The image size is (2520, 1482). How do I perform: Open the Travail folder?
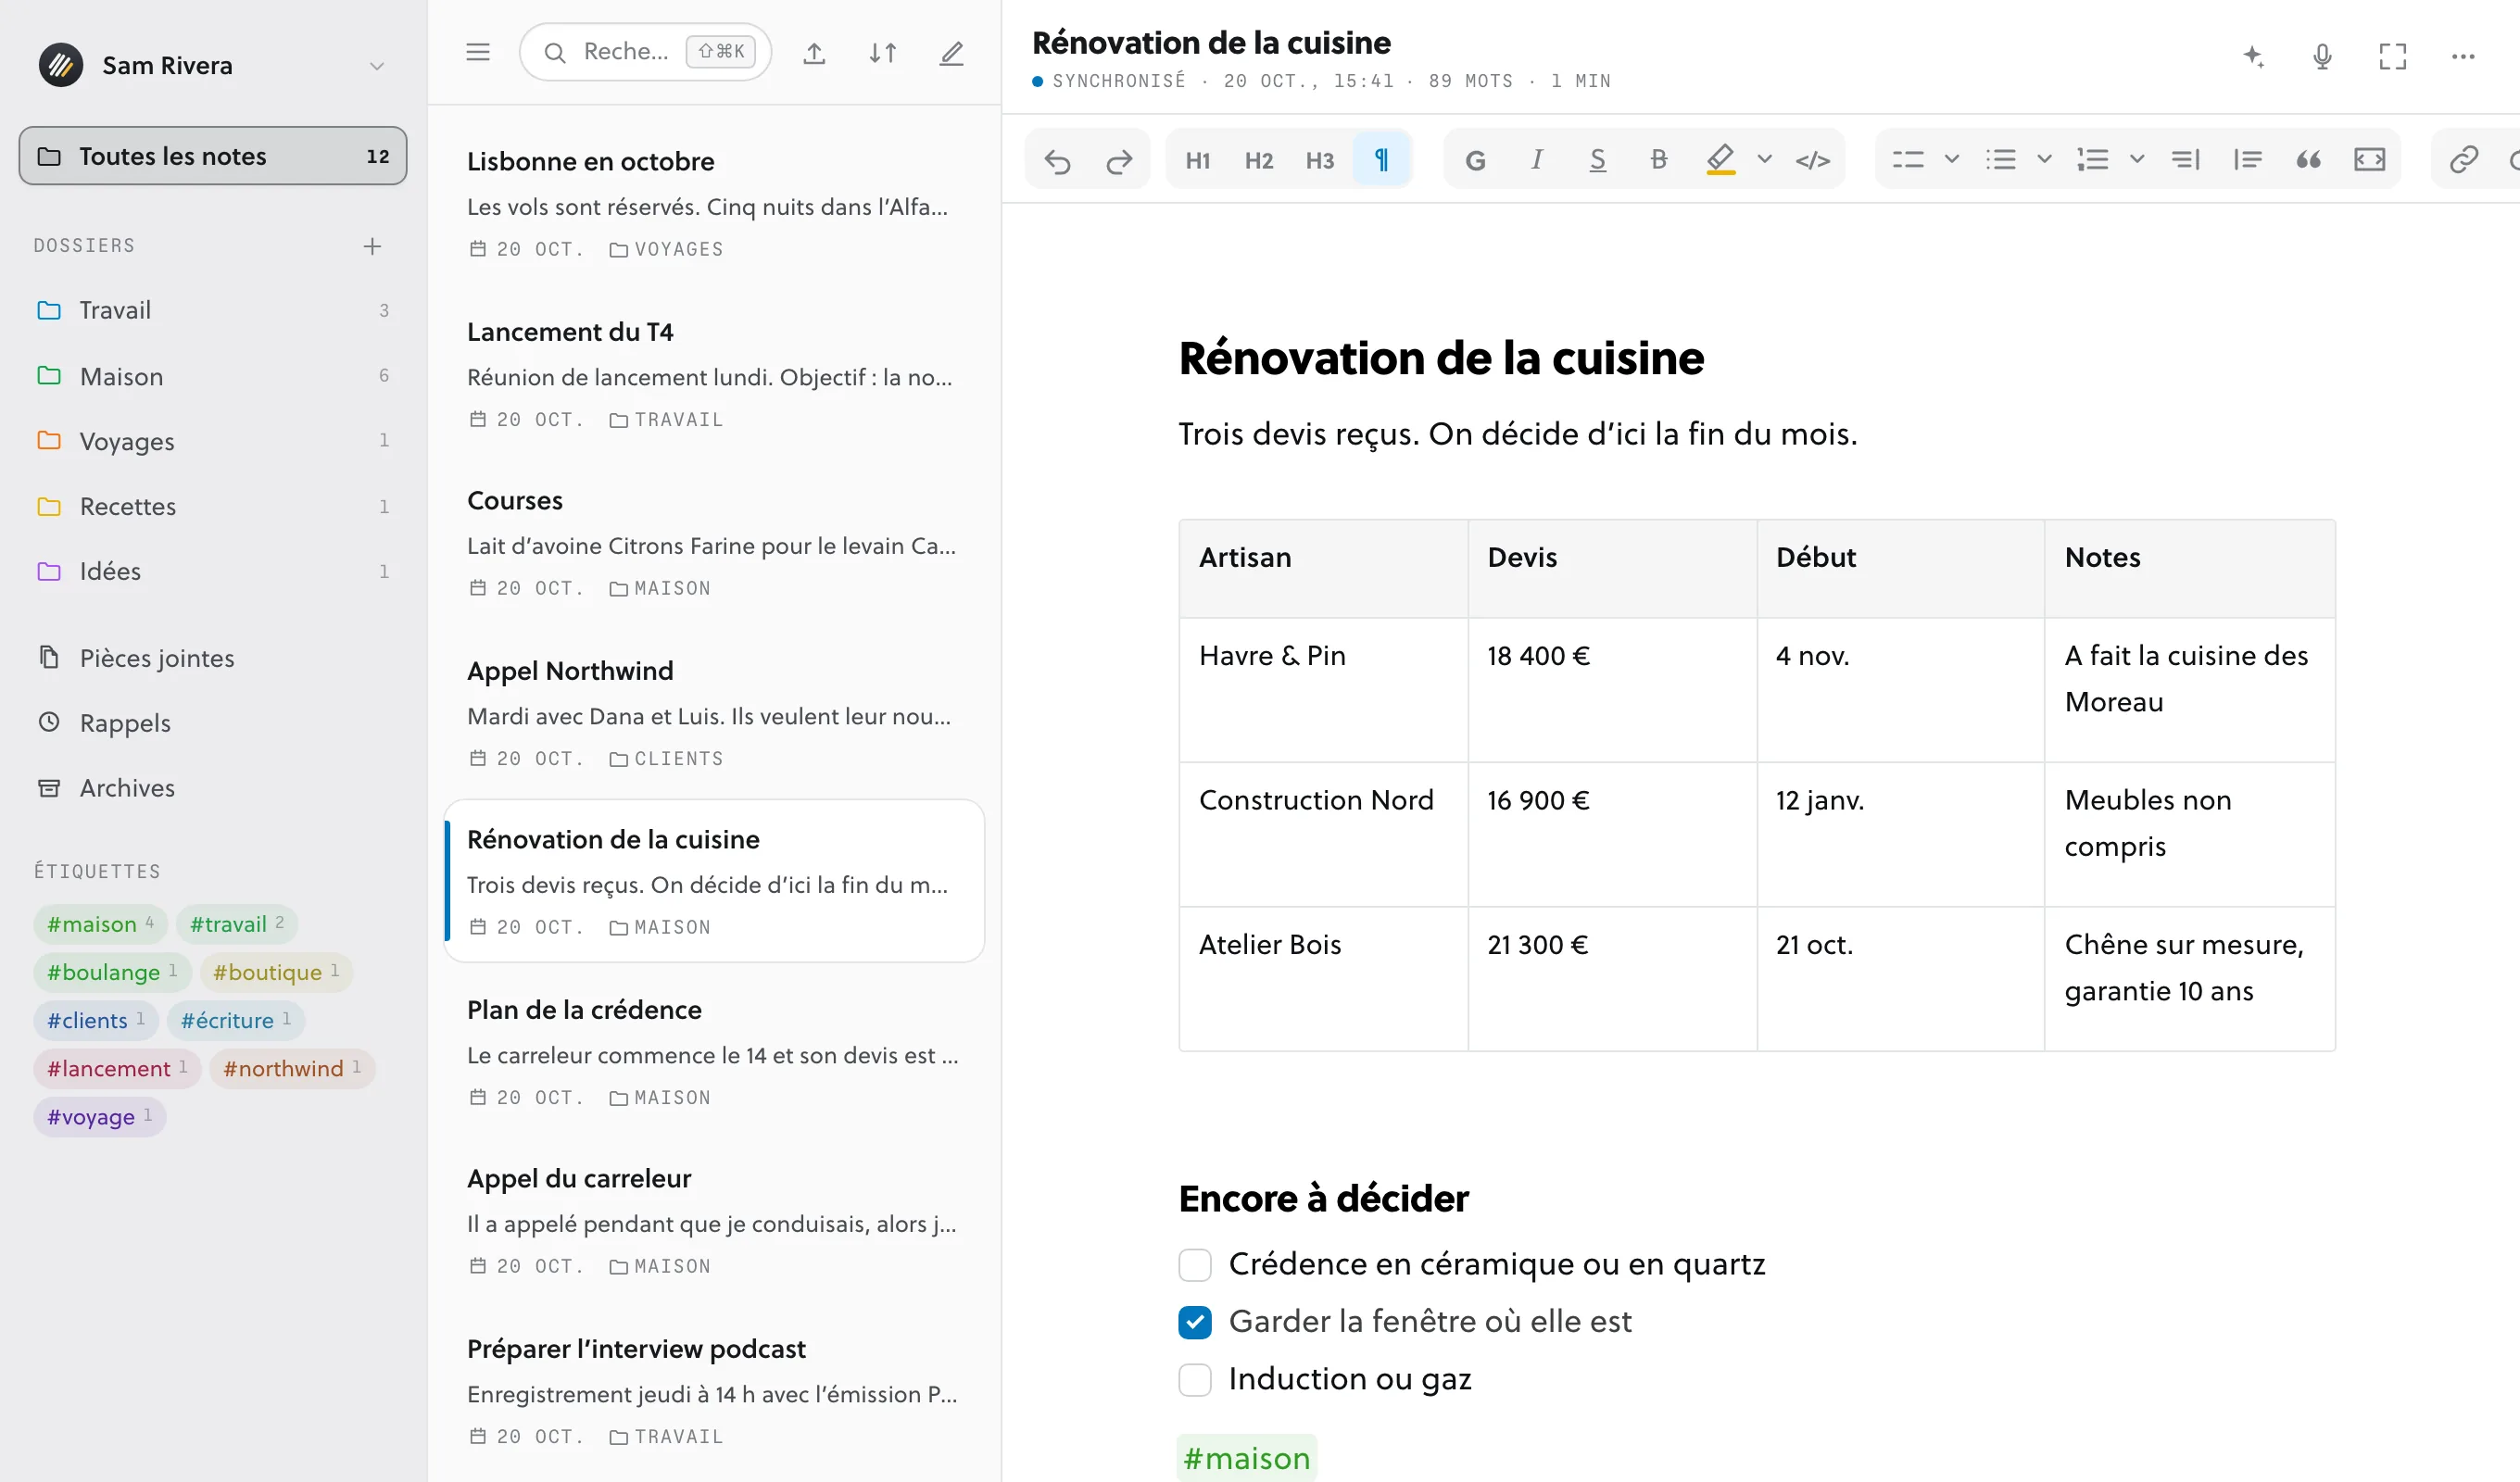point(213,310)
